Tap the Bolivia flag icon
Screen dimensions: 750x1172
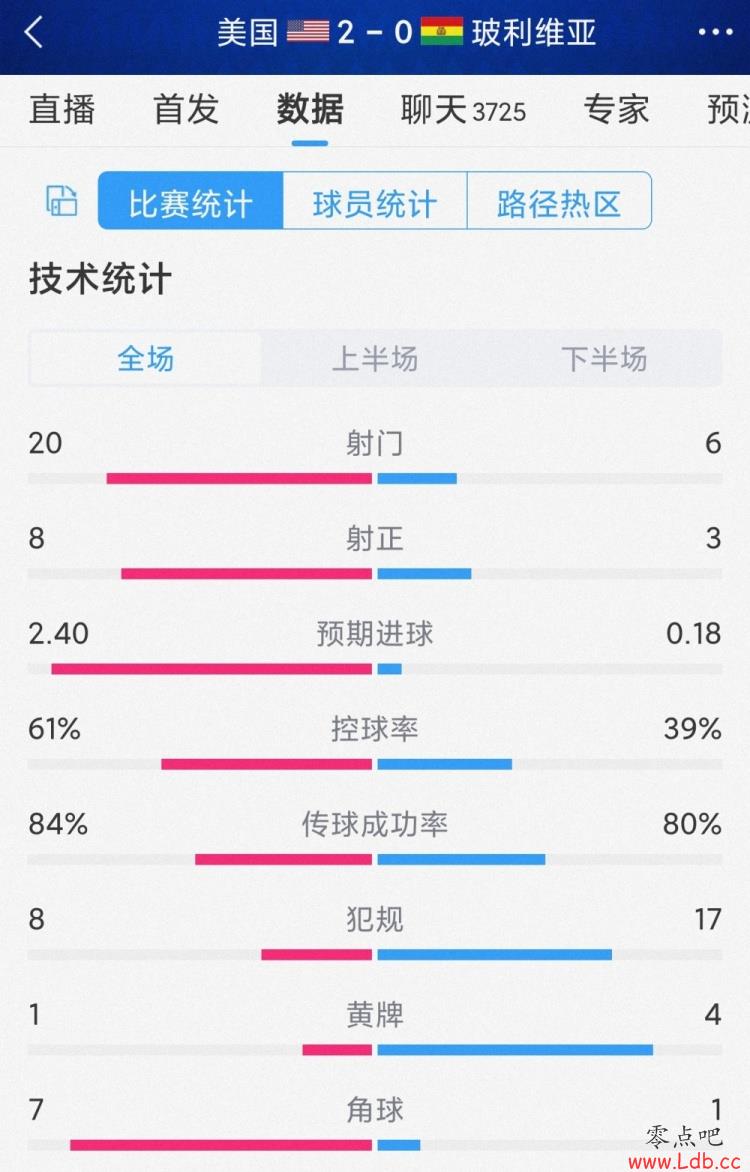[441, 31]
